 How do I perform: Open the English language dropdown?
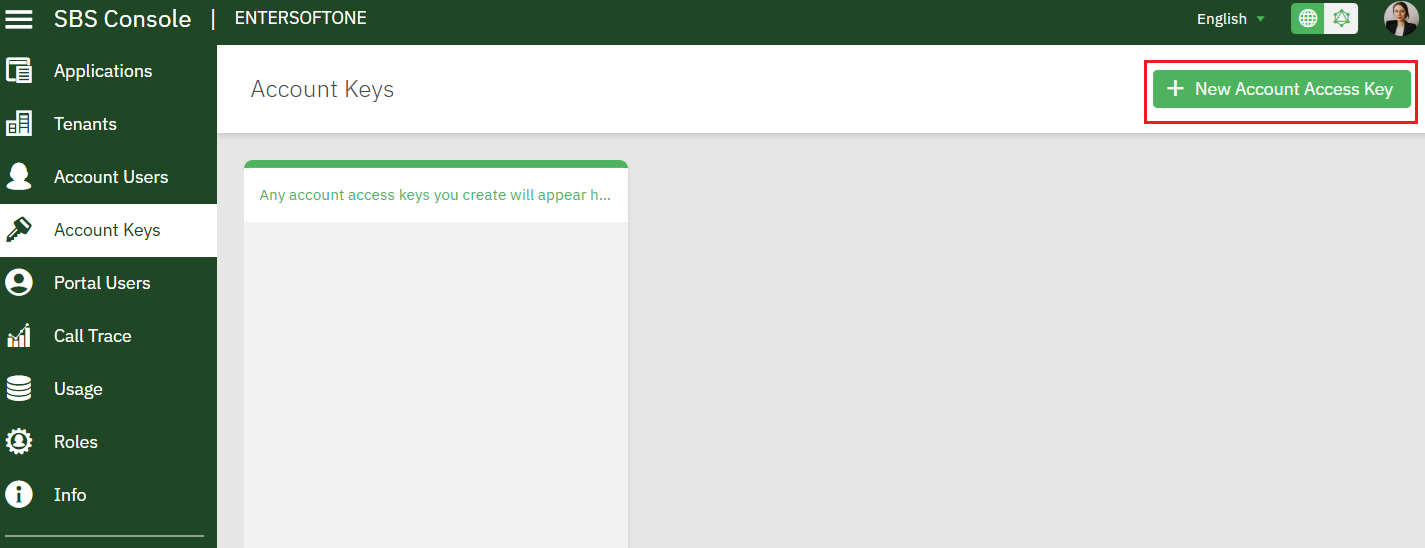(x=1231, y=19)
